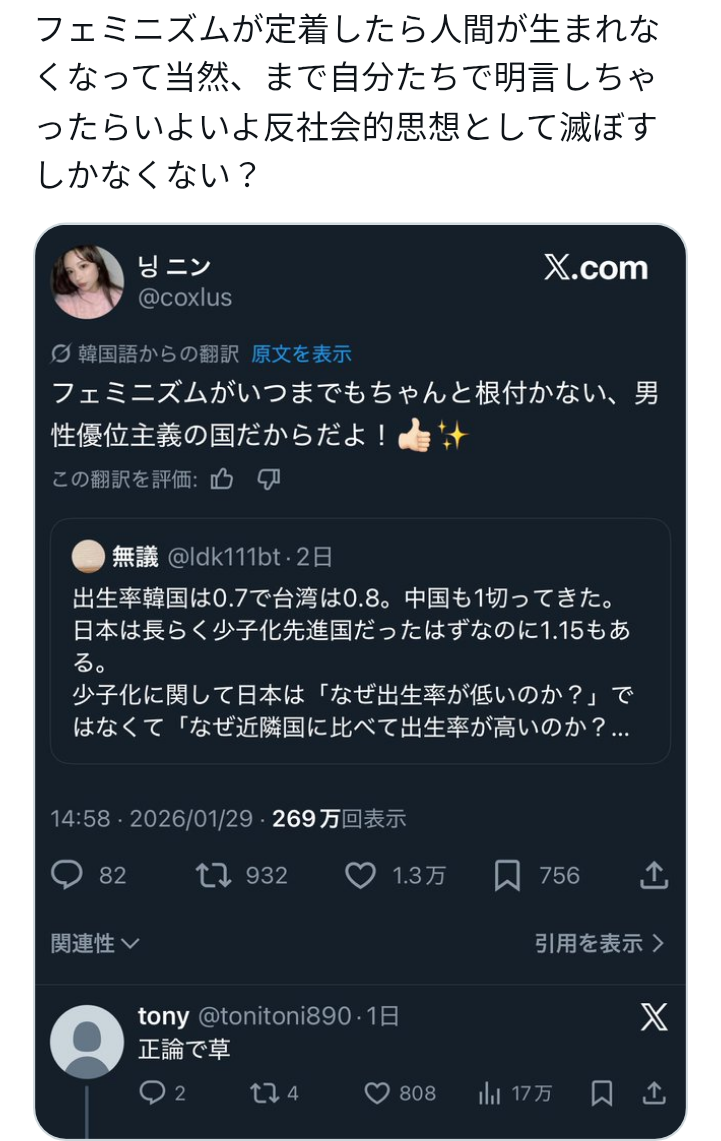Open tony's default avatar profile

87,1042
